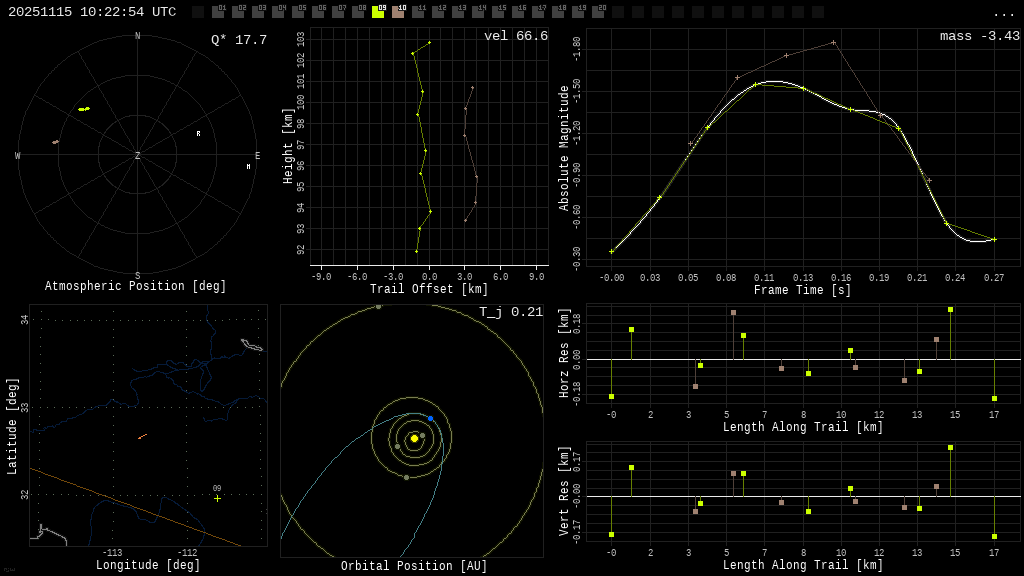1024x576 pixels.
Task: Choose station square 12
Action: 438,12
